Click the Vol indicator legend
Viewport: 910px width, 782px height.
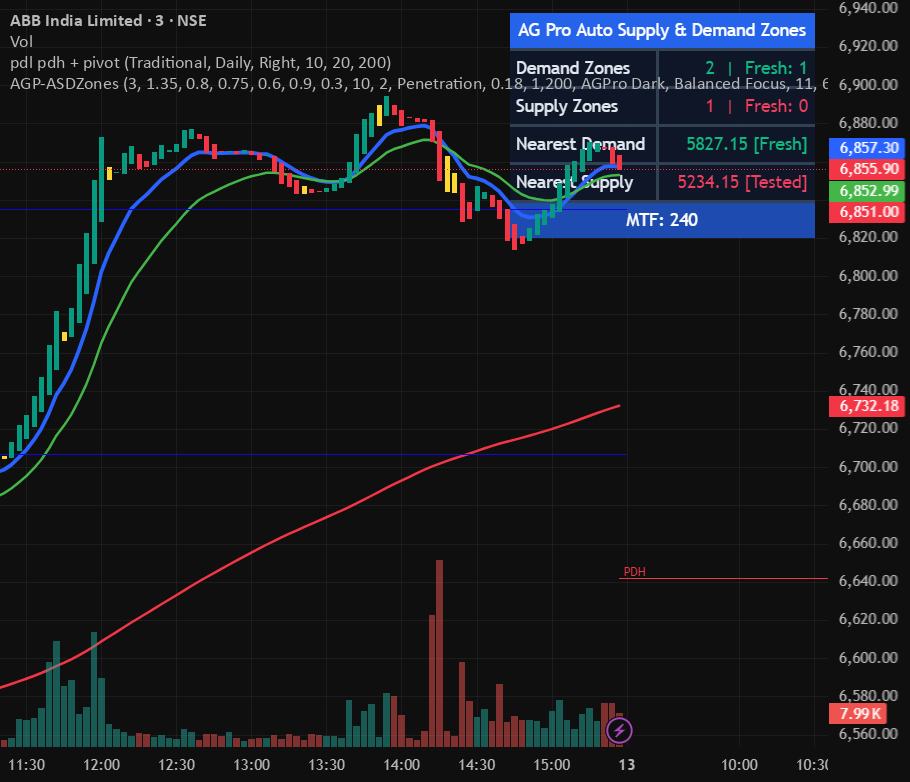click(21, 42)
